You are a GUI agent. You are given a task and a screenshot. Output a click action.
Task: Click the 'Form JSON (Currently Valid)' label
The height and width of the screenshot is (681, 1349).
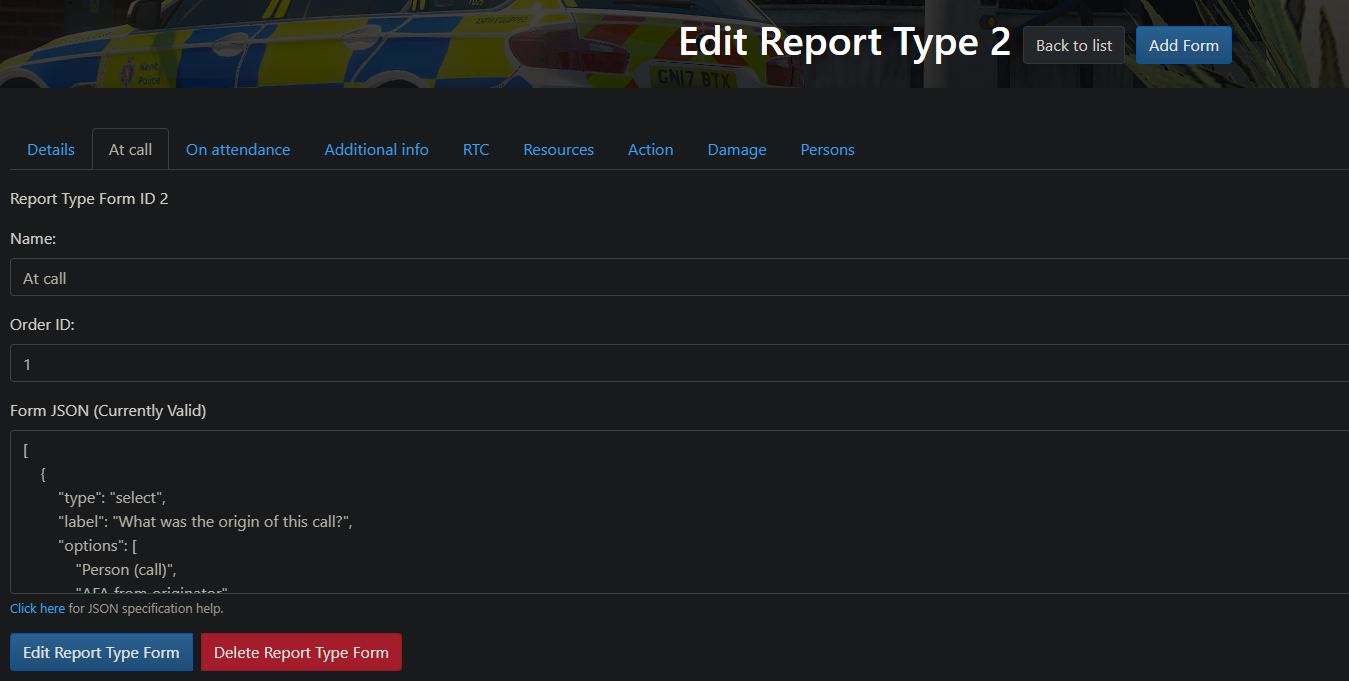(108, 411)
